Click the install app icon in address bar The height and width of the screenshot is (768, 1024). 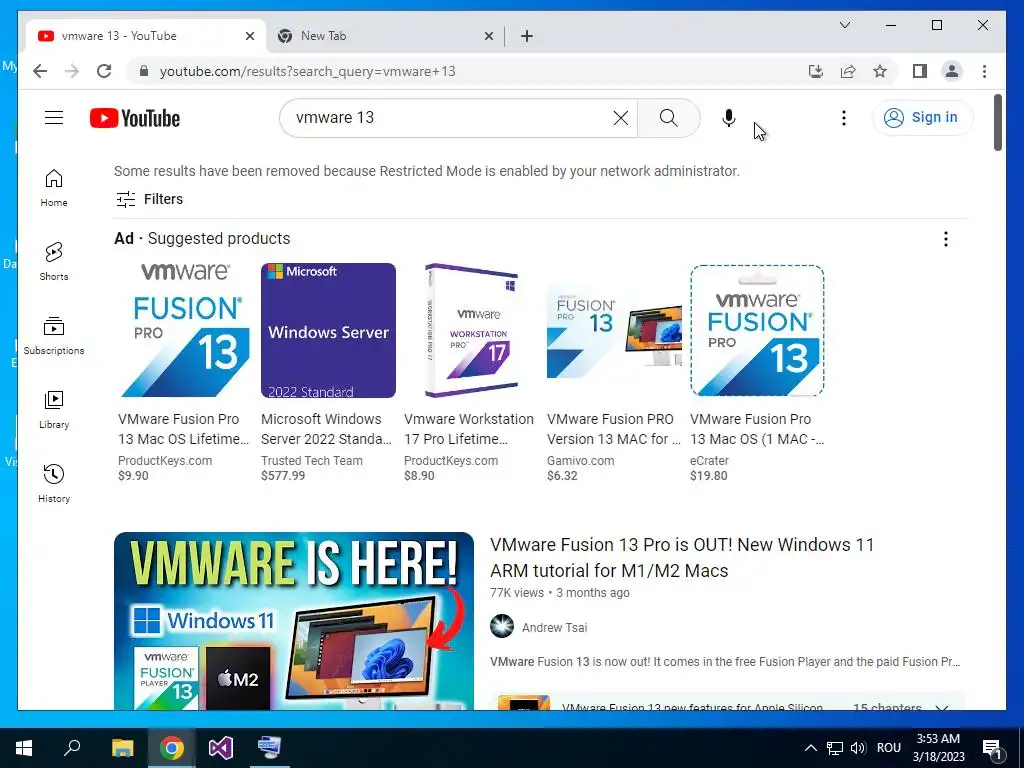click(x=816, y=71)
